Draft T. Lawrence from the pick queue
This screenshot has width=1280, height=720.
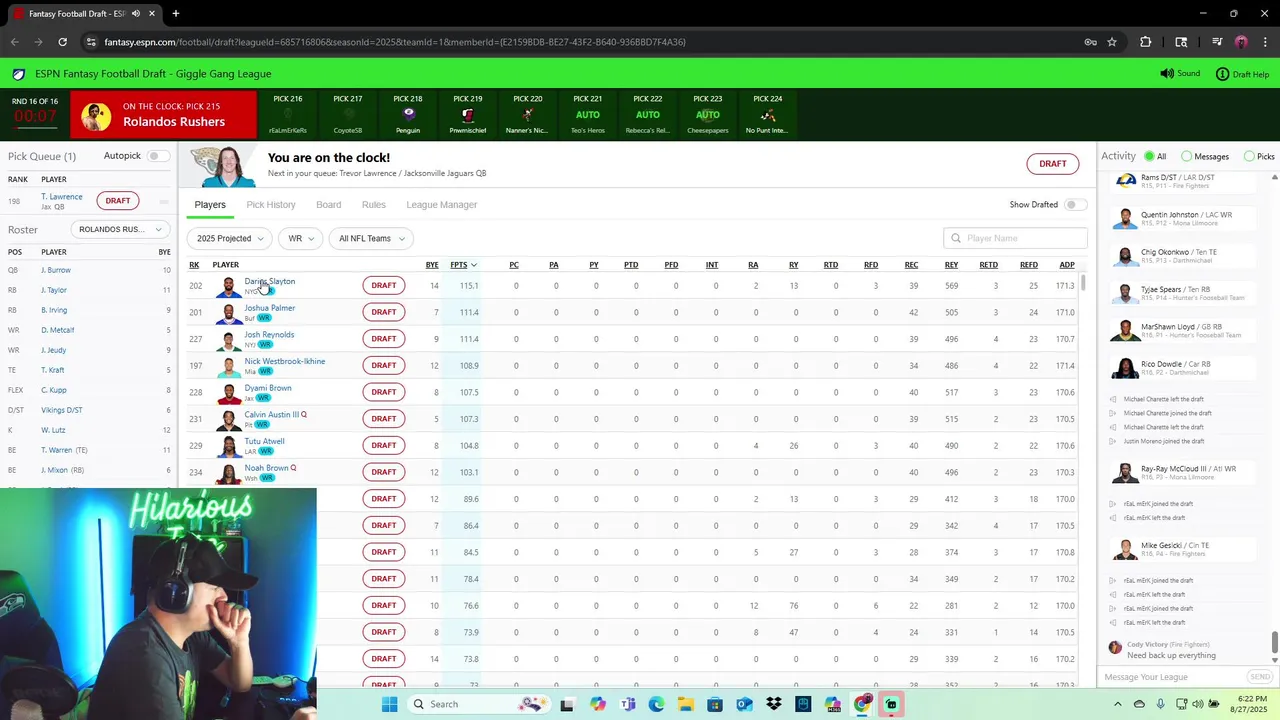coord(118,201)
